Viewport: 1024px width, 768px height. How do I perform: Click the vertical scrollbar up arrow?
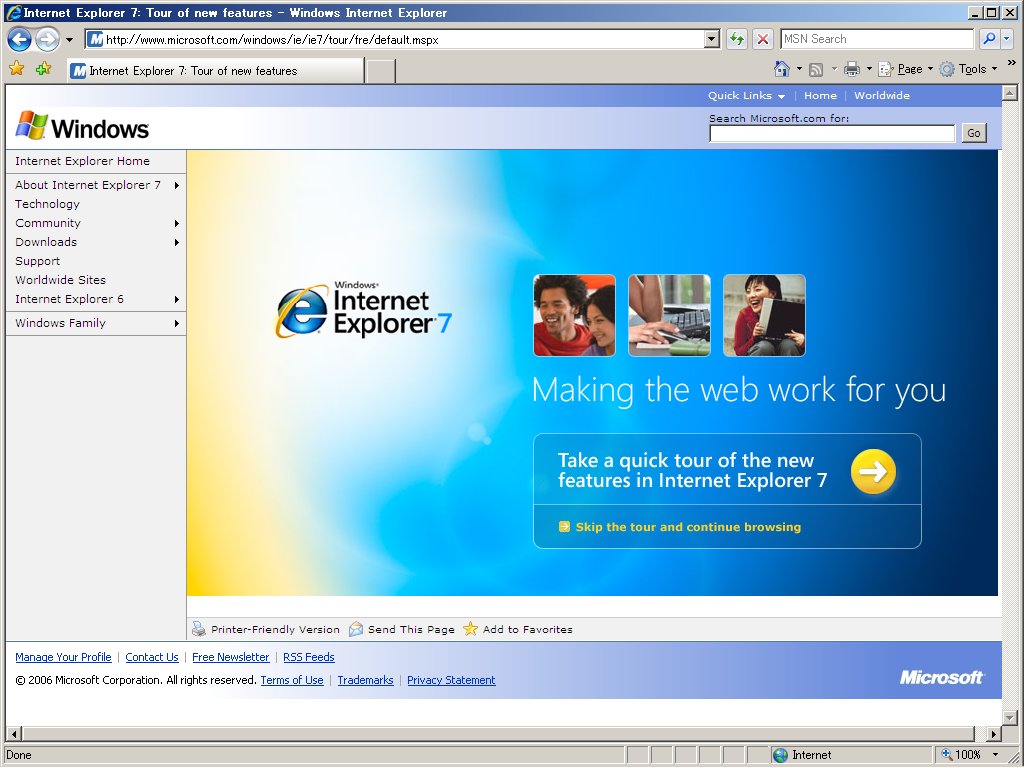[x=1010, y=93]
